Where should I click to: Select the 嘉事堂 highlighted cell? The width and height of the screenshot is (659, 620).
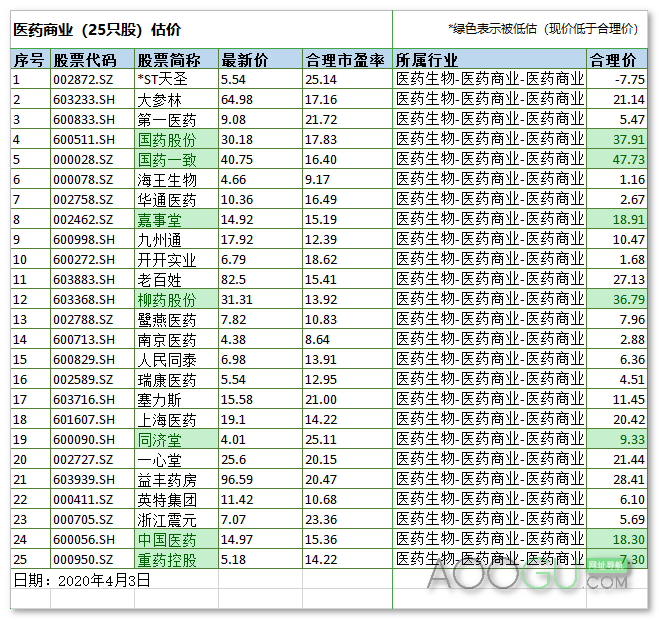coord(177,219)
